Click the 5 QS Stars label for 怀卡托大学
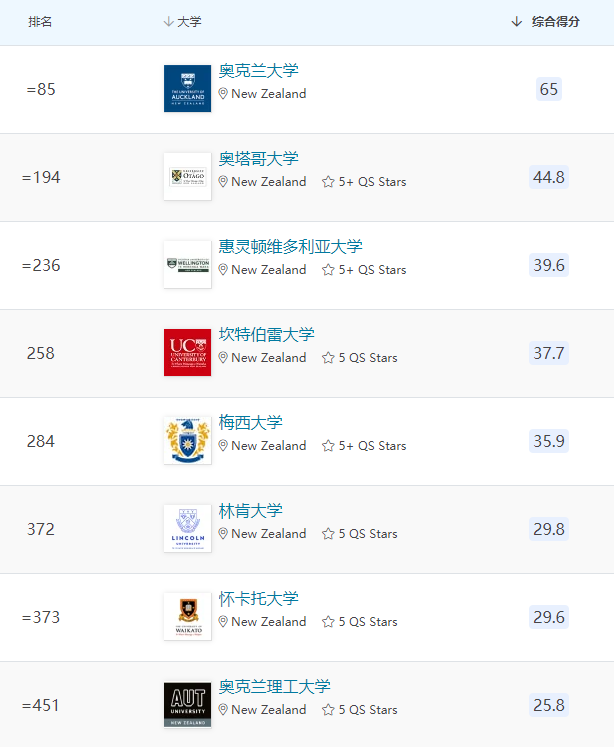 (x=367, y=622)
